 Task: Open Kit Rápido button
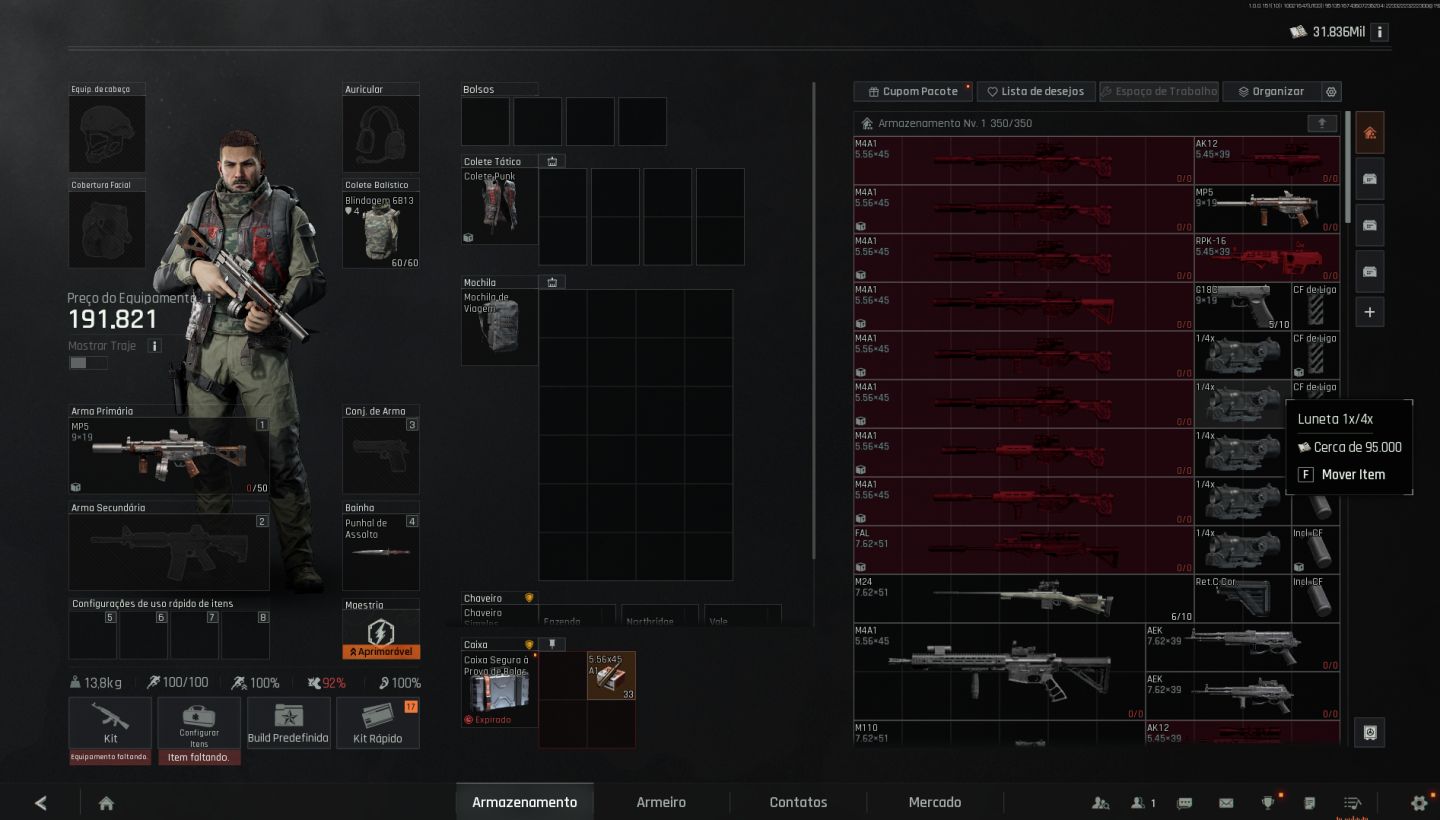pos(378,723)
